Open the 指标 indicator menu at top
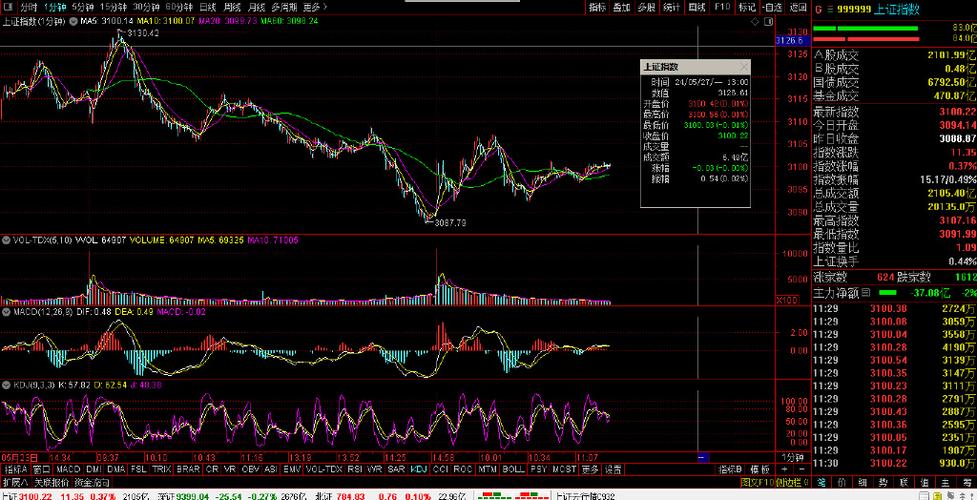Viewport: 977px width, 500px height. tap(597, 7)
